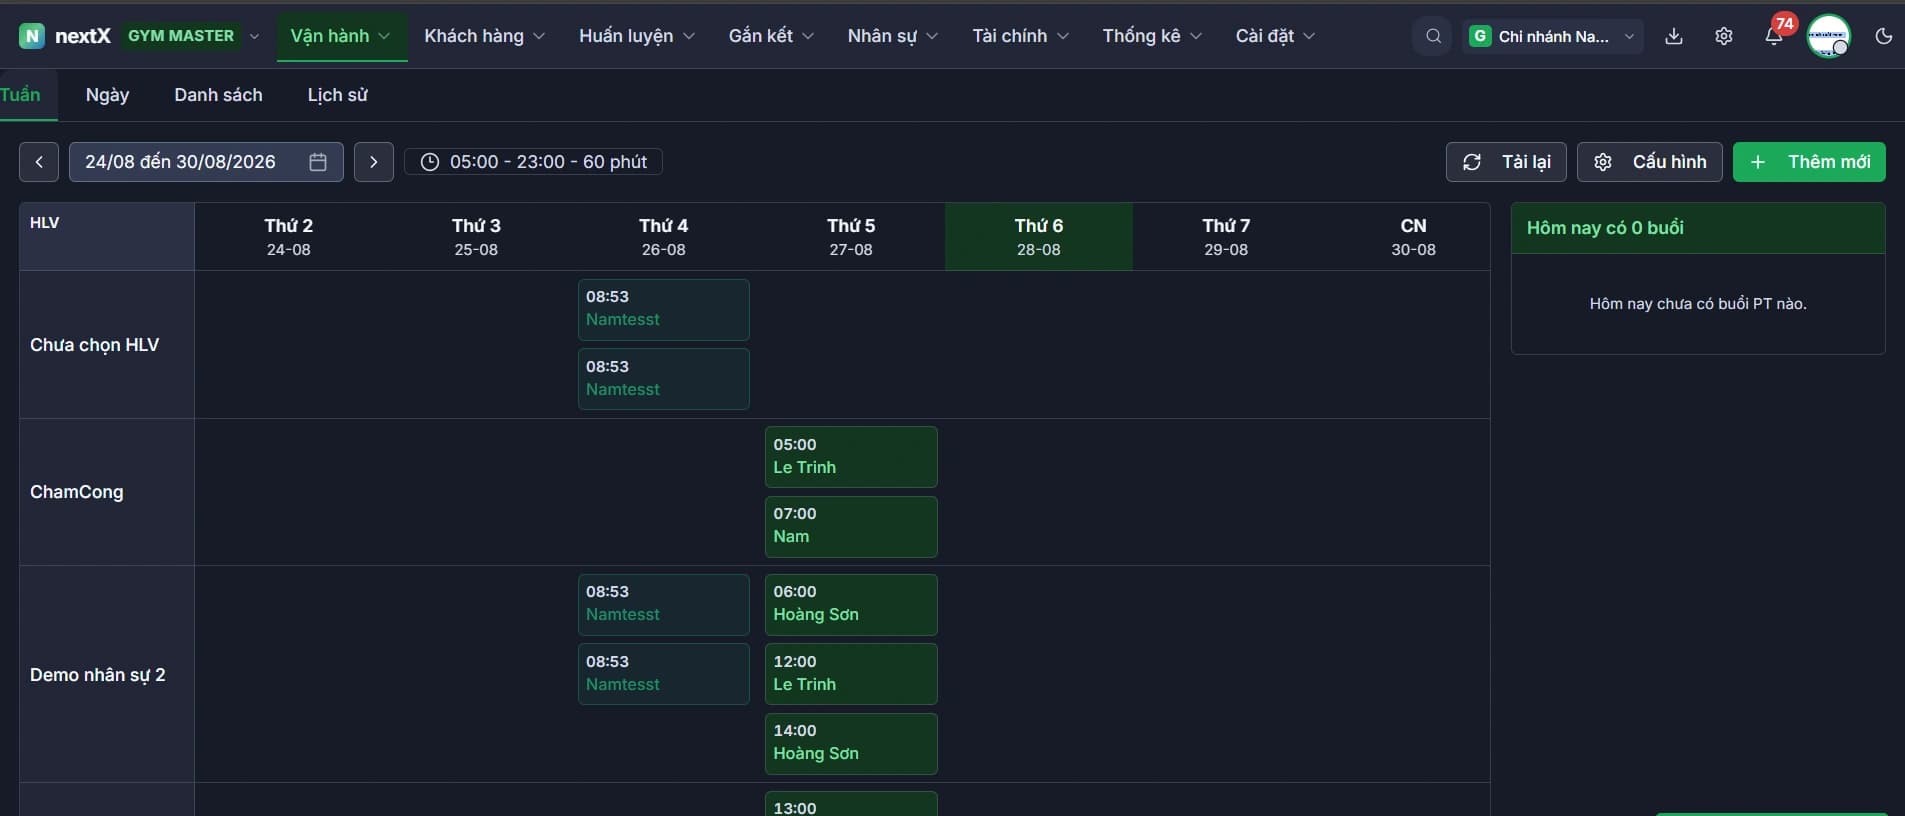This screenshot has width=1905, height=816.
Task: Select the Thứ 4 26-08 column header
Action: (x=664, y=237)
